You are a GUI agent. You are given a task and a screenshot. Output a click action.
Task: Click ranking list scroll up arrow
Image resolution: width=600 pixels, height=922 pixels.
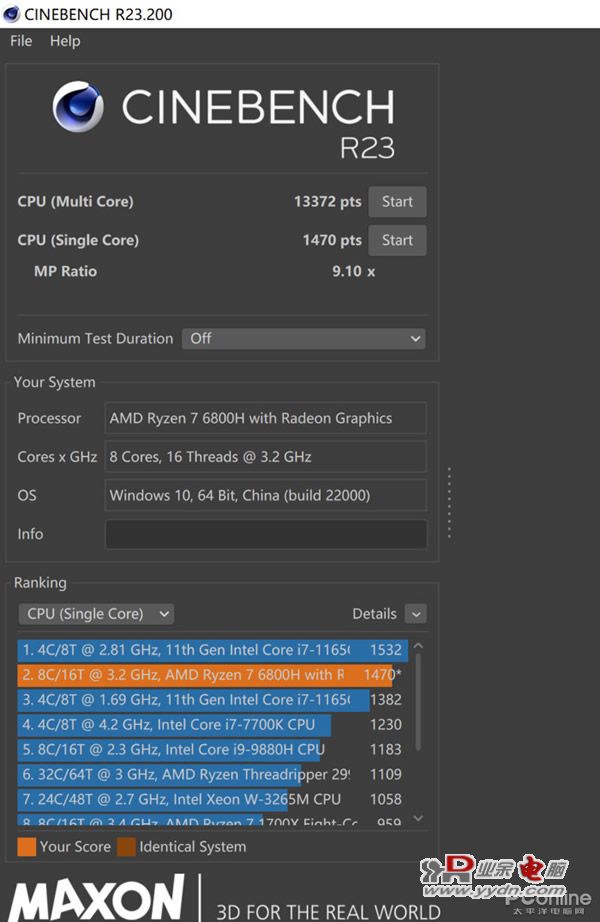[x=418, y=646]
